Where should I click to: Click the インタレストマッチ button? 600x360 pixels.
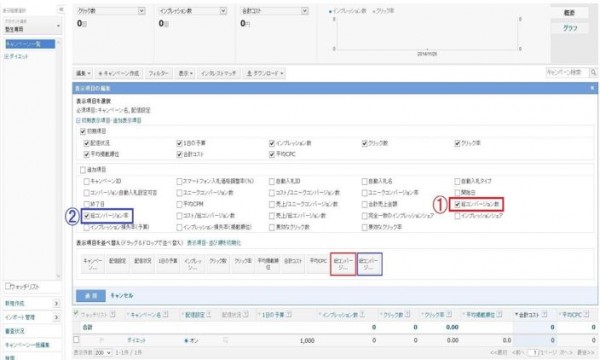218,73
